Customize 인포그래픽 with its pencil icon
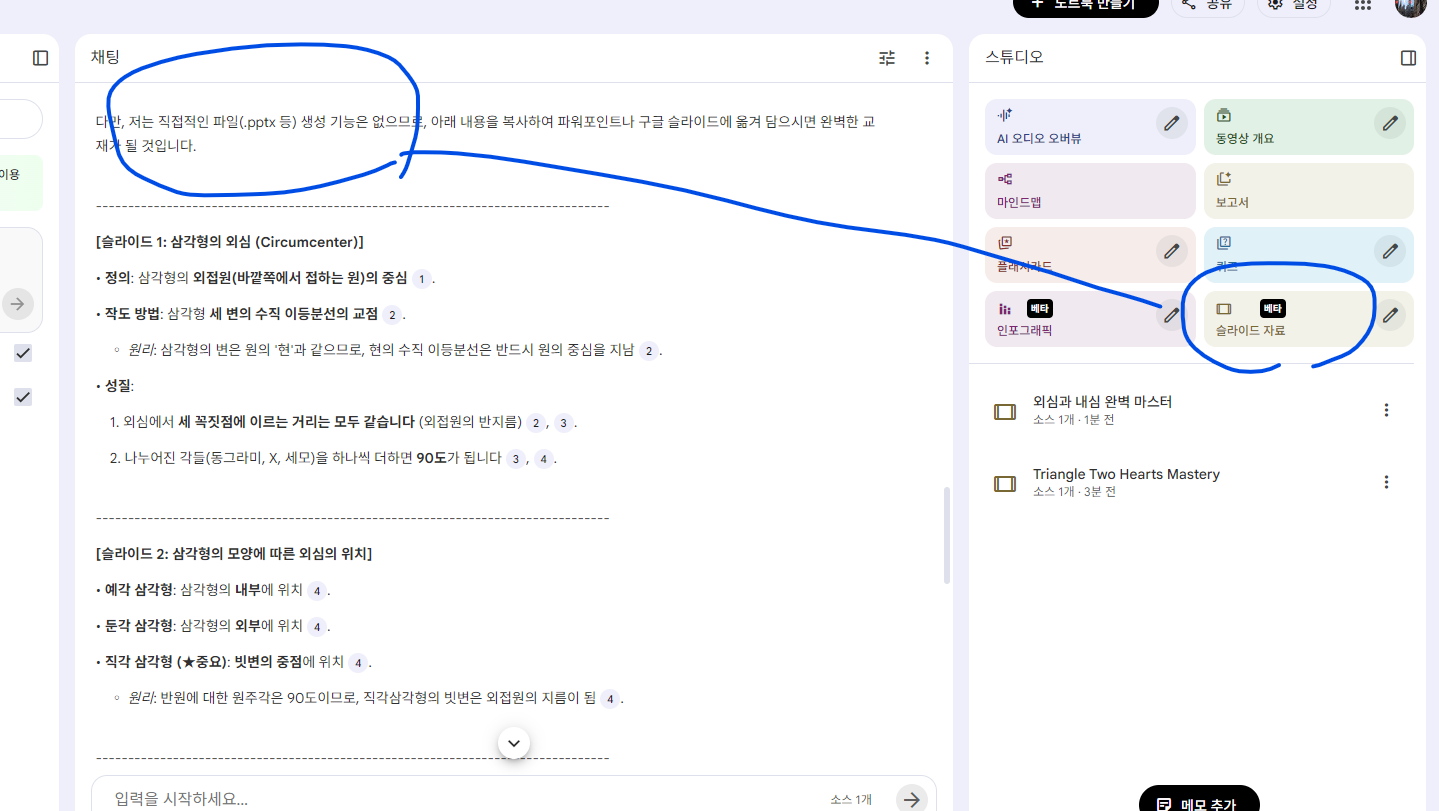Screen dimensions: 1439x811 tap(1171, 316)
